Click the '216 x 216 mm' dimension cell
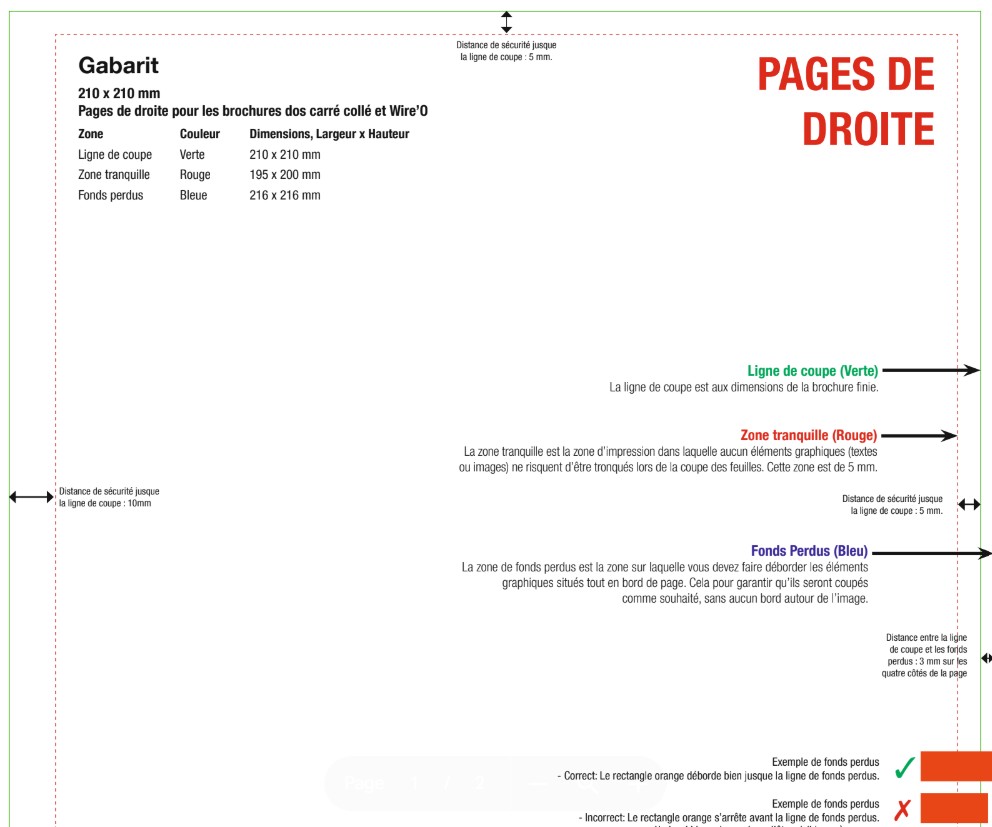Image resolution: width=992 pixels, height=827 pixels. 285,195
